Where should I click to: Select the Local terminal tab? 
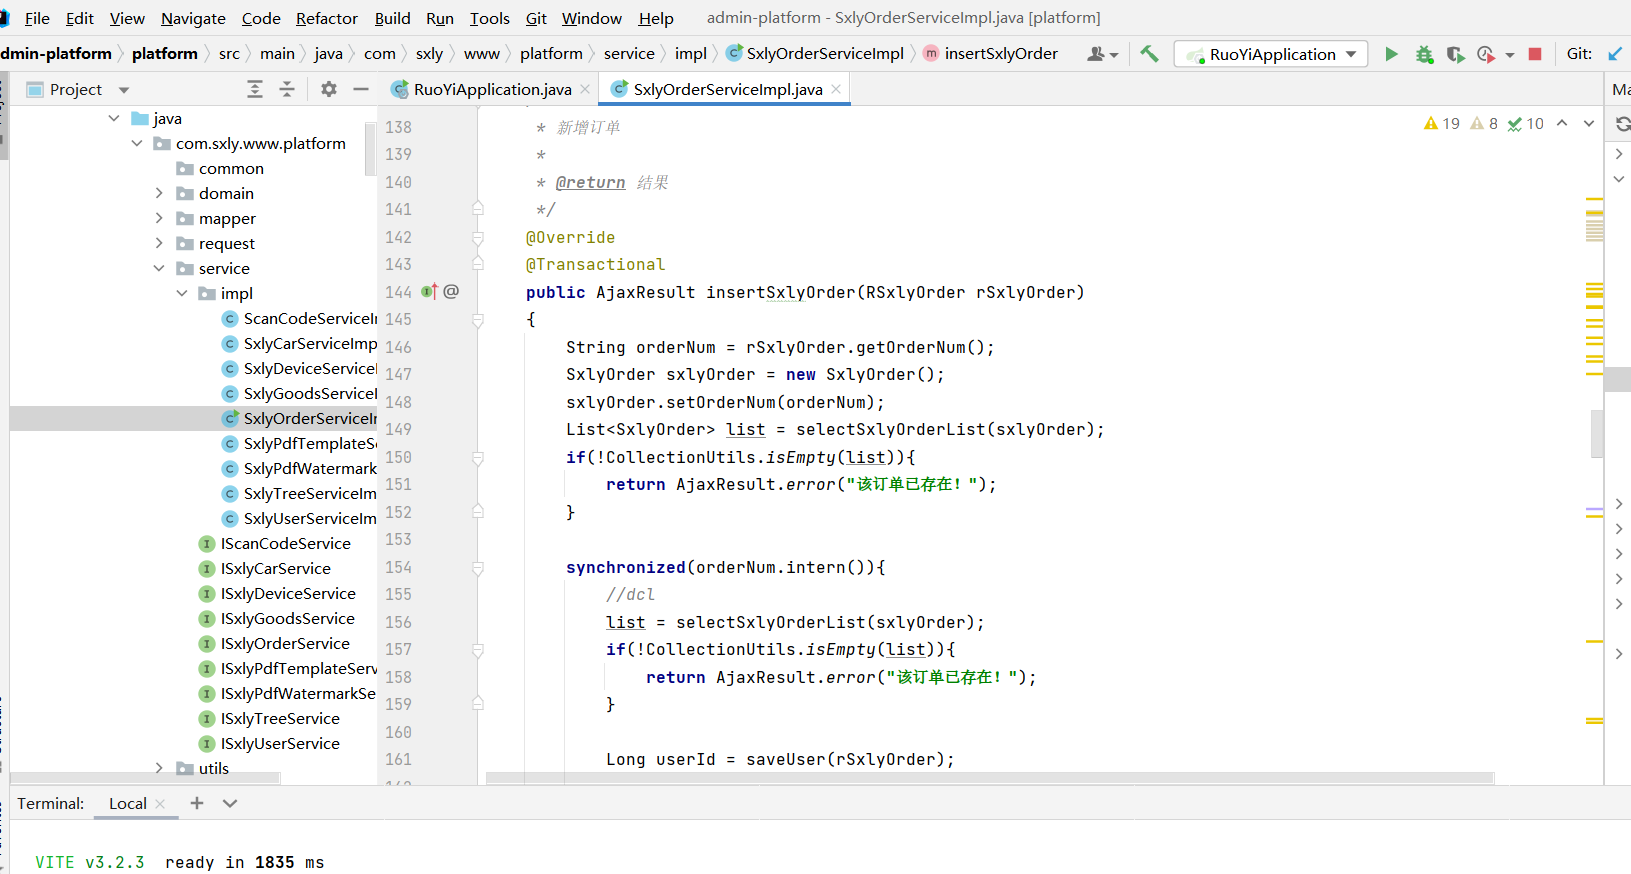[128, 803]
